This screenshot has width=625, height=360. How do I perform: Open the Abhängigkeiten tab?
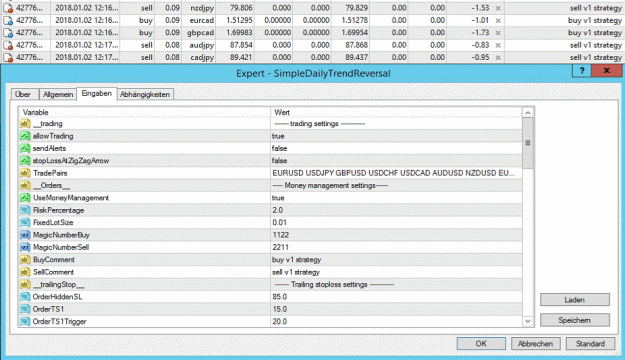(145, 94)
